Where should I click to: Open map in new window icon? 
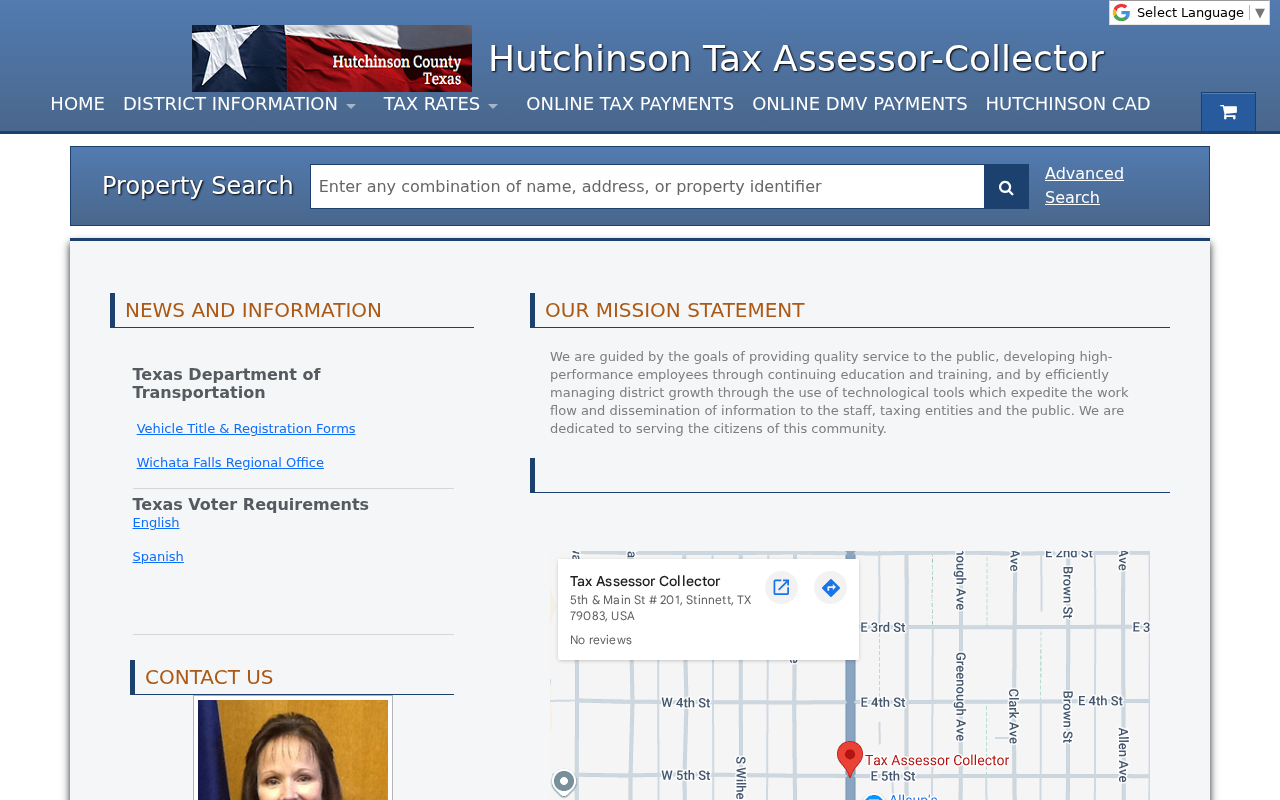click(x=781, y=588)
